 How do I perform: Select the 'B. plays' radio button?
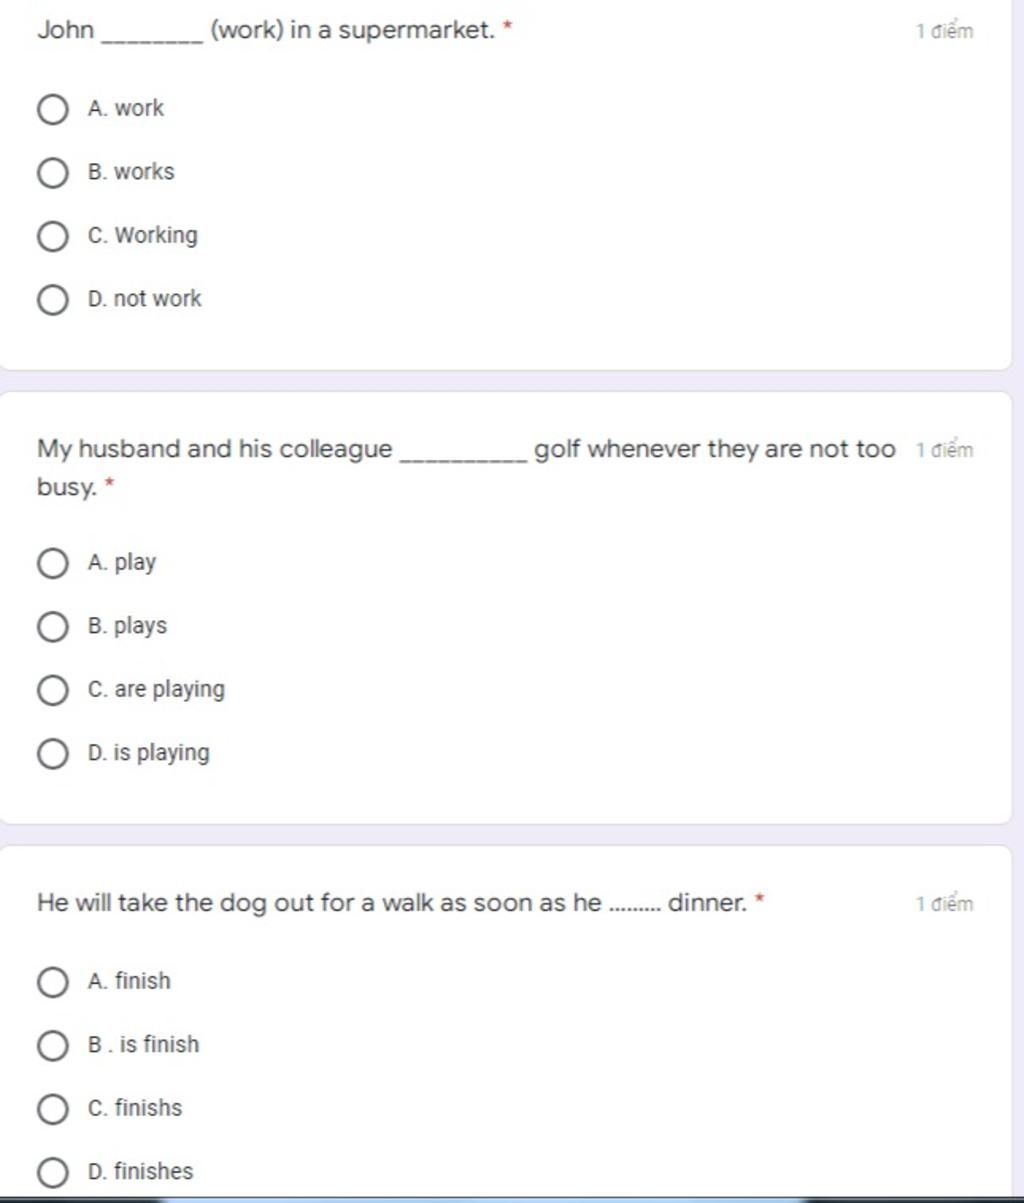[x=53, y=626]
